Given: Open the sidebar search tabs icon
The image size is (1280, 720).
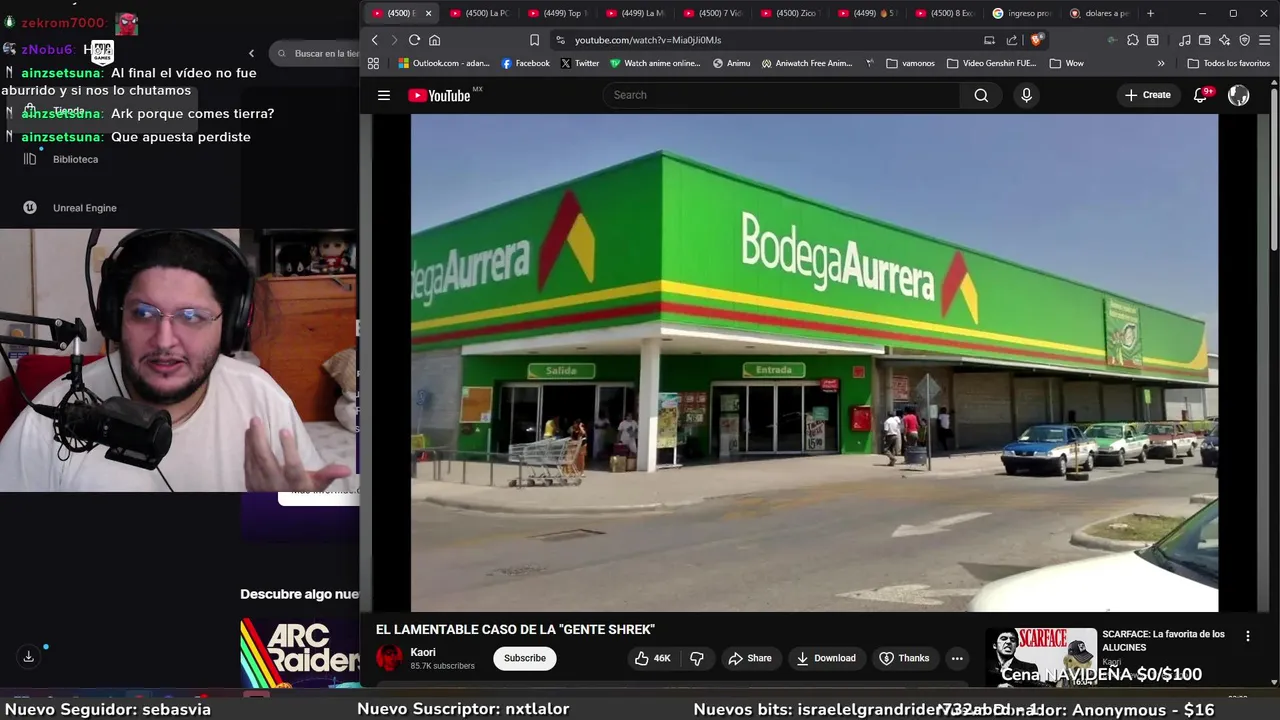Looking at the screenshot, I should coord(1153,40).
